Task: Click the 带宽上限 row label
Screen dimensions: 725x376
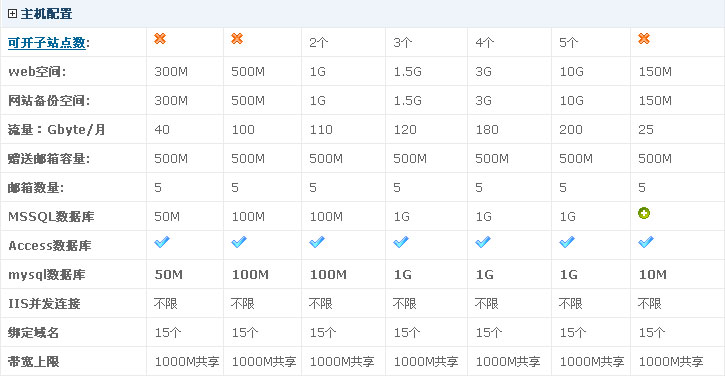Action: coord(33,361)
